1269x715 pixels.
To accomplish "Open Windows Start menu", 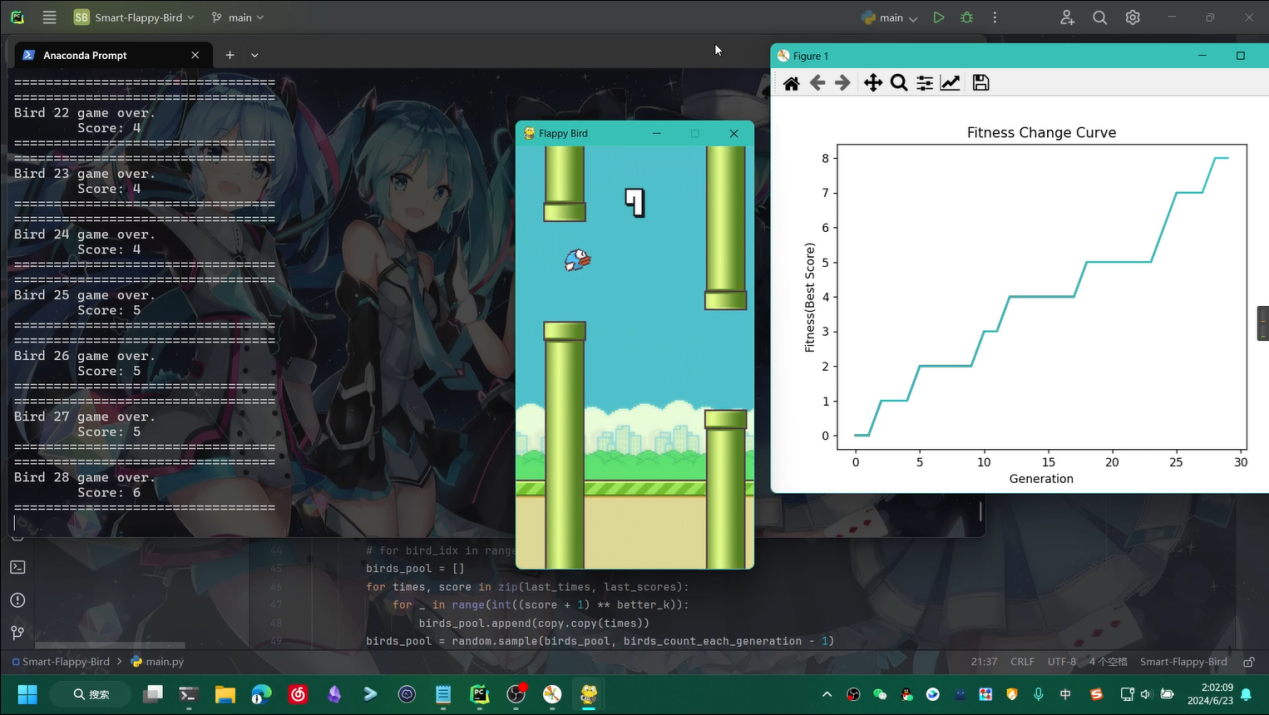I will click(x=27, y=694).
